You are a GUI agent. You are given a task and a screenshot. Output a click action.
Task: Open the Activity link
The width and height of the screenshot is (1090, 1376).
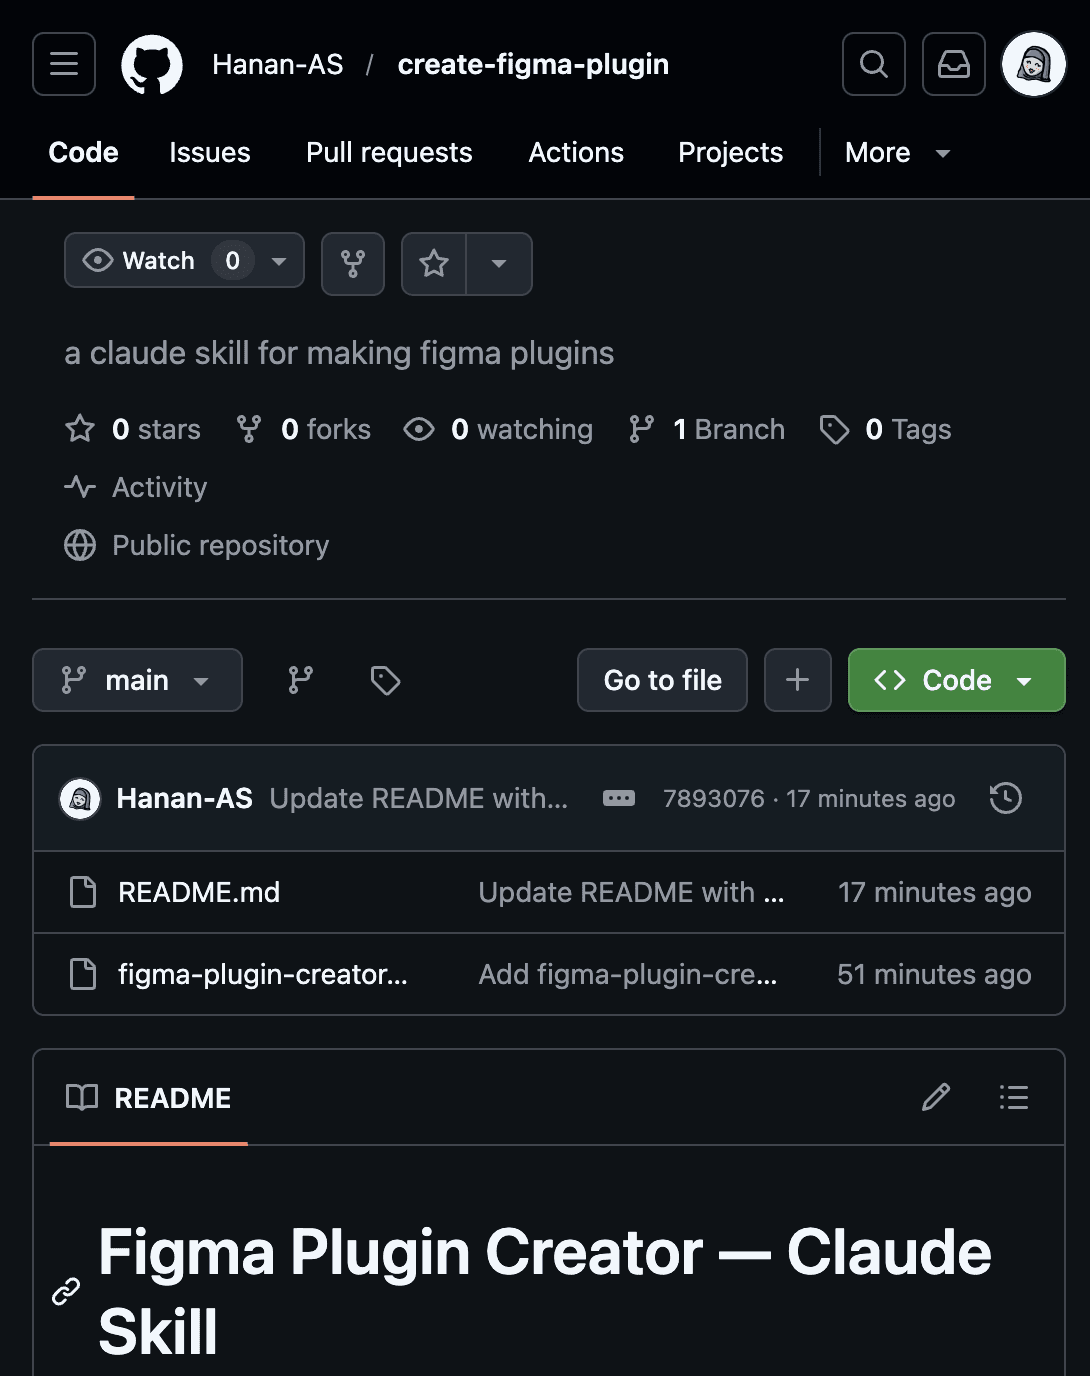136,488
